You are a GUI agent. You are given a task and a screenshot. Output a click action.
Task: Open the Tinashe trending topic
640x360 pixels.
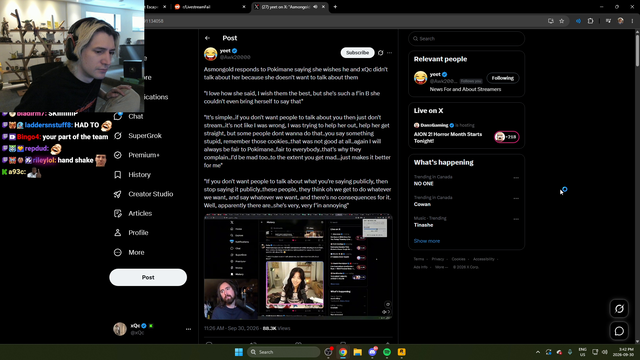point(423,225)
